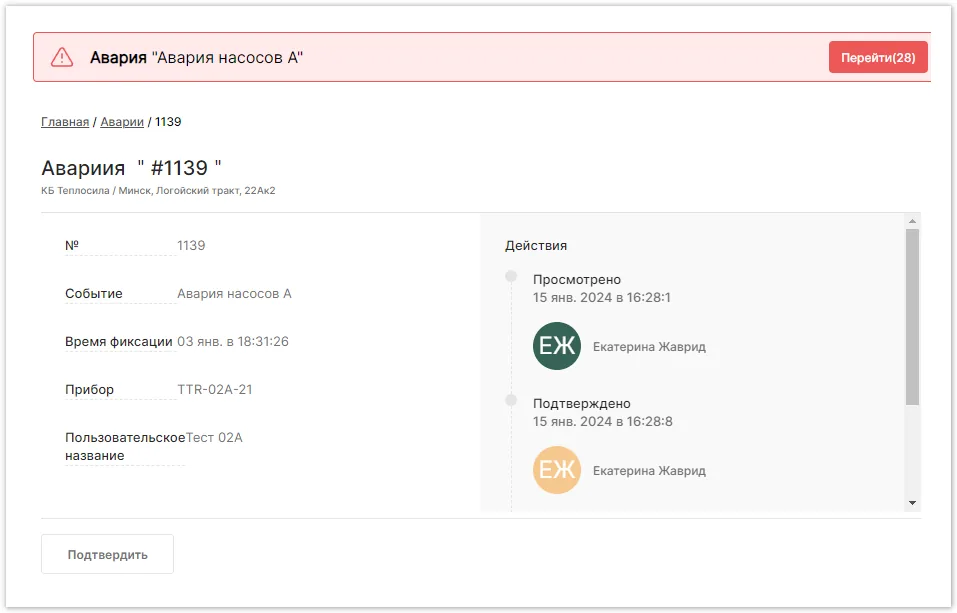Go to Главная via the breadcrumb
Image resolution: width=957 pixels, height=613 pixels.
click(x=65, y=122)
